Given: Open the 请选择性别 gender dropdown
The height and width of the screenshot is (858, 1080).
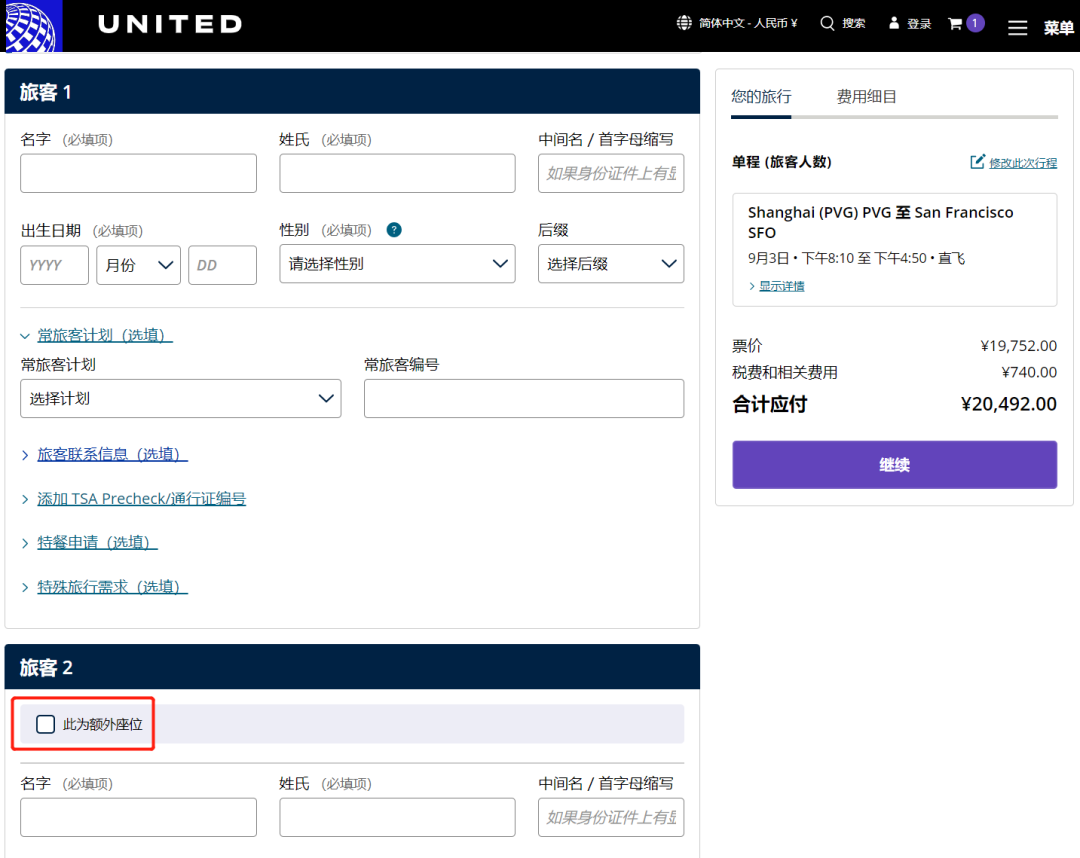Looking at the screenshot, I should (x=397, y=264).
